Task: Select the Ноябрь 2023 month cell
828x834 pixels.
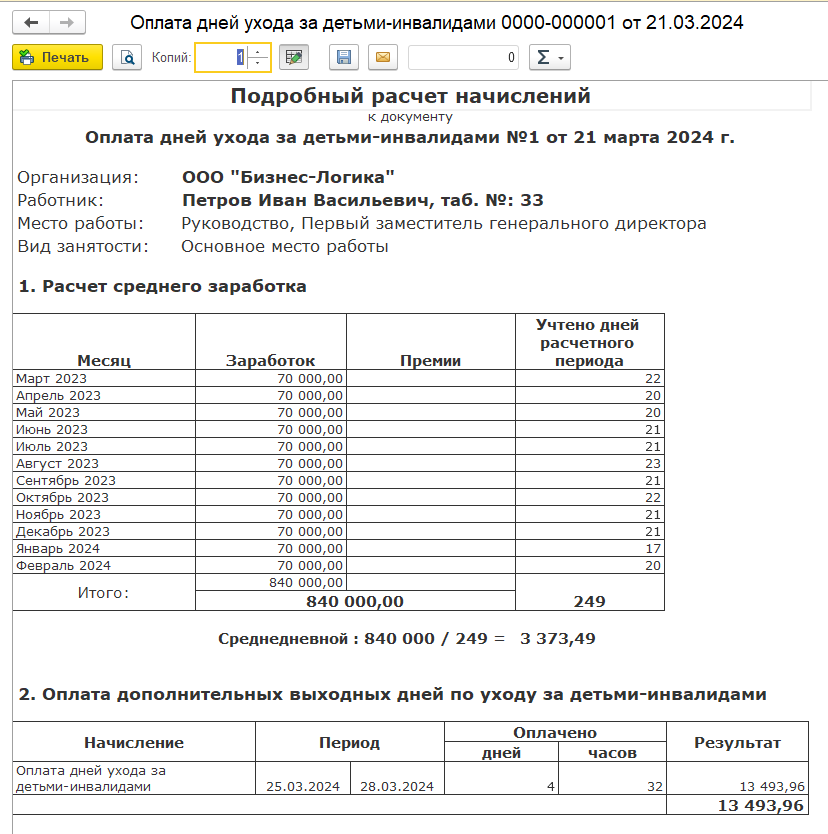Action: [104, 515]
